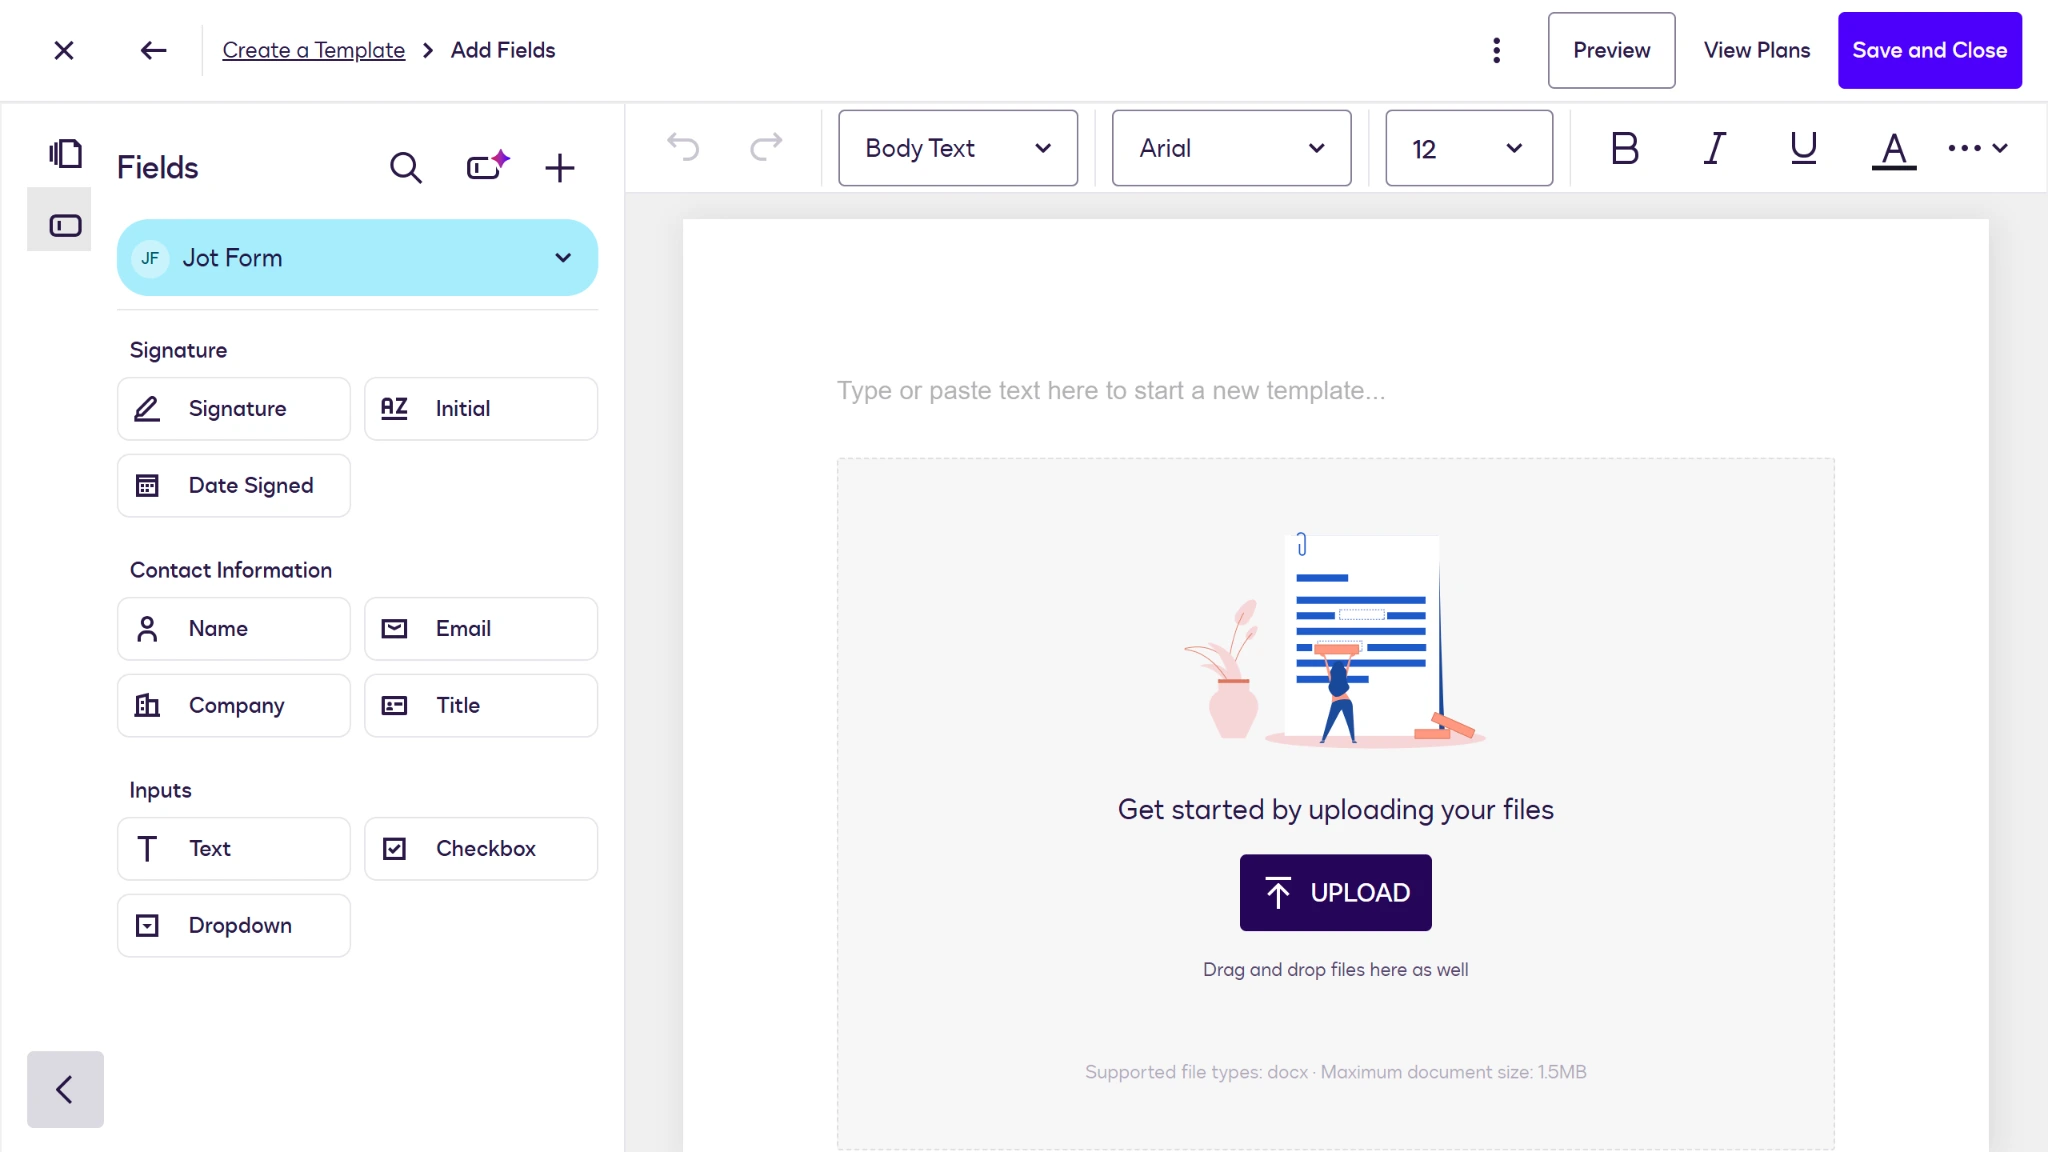Go back using the left arrow icon

(x=153, y=50)
